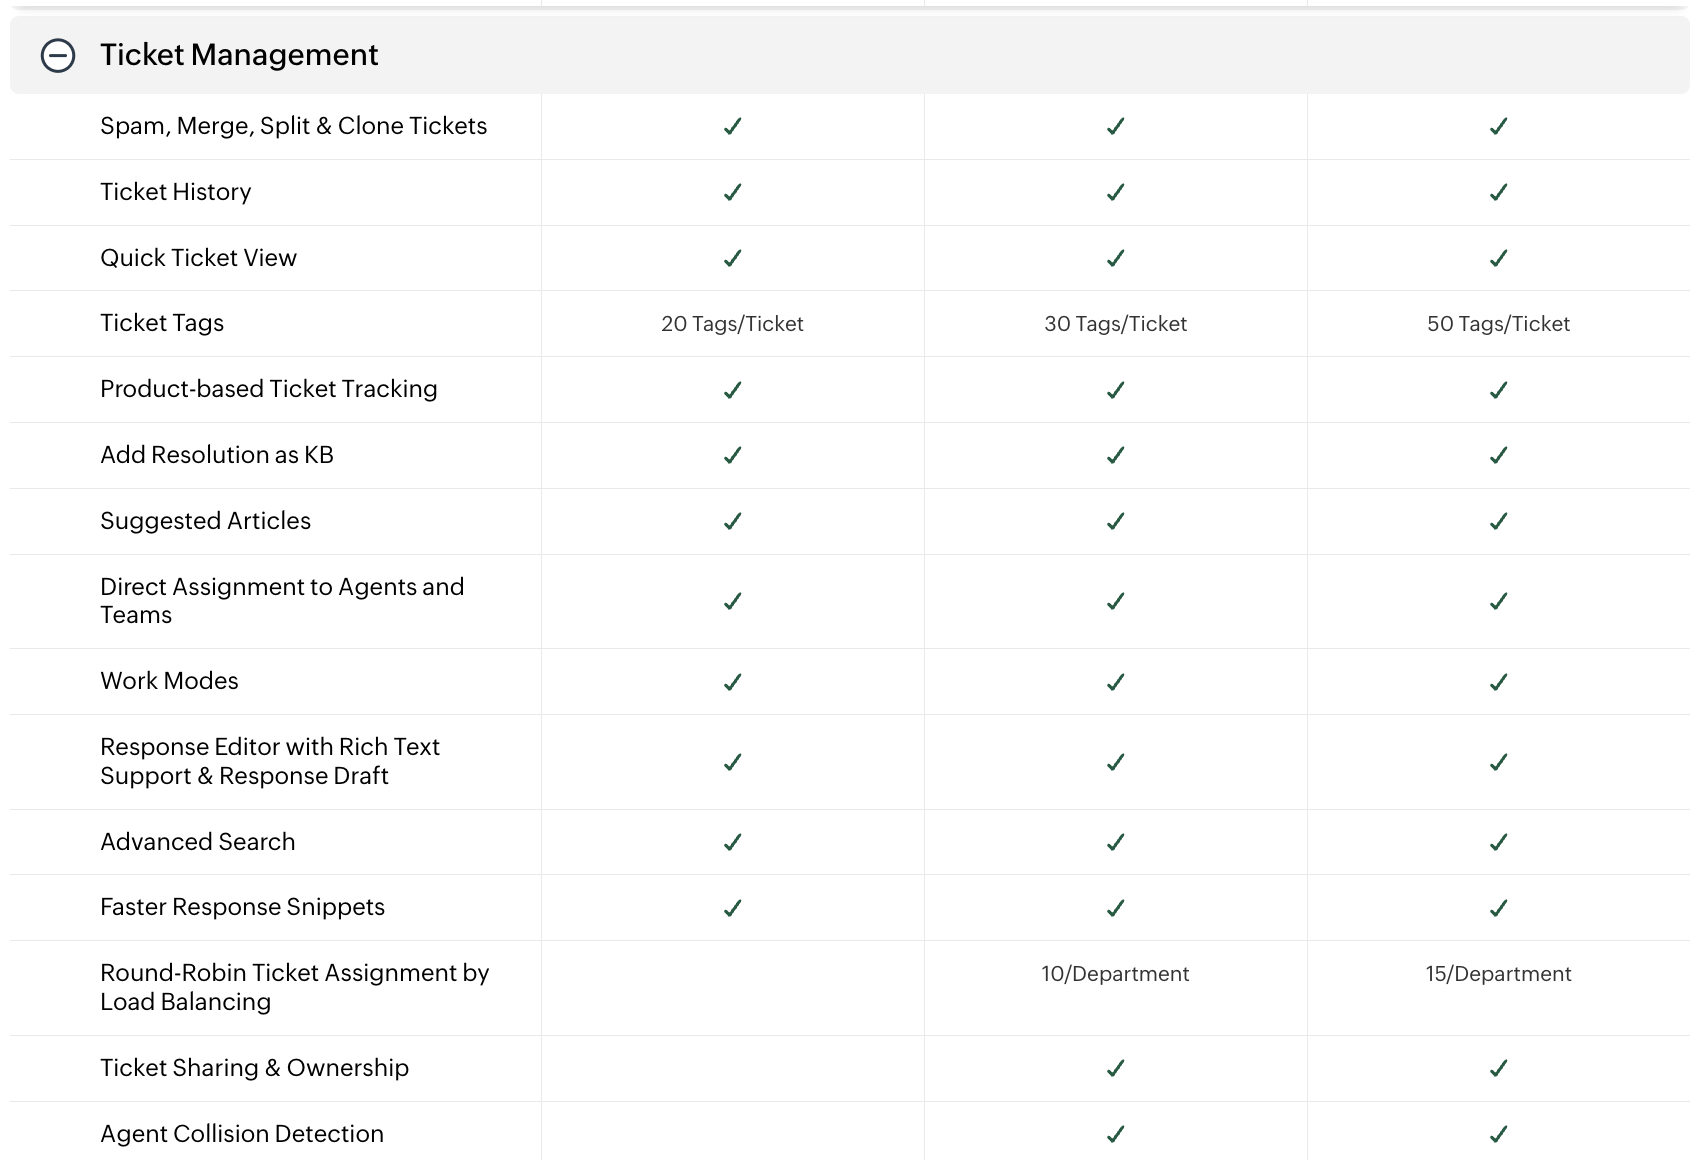Click first-column checkmark for Spam, Merge, Split
The height and width of the screenshot is (1160, 1700).
point(732,126)
